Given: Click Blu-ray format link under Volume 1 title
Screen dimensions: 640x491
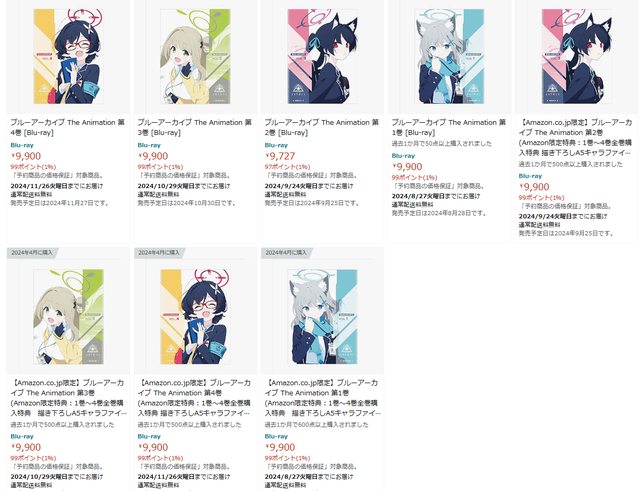Looking at the screenshot, I should click(403, 156).
